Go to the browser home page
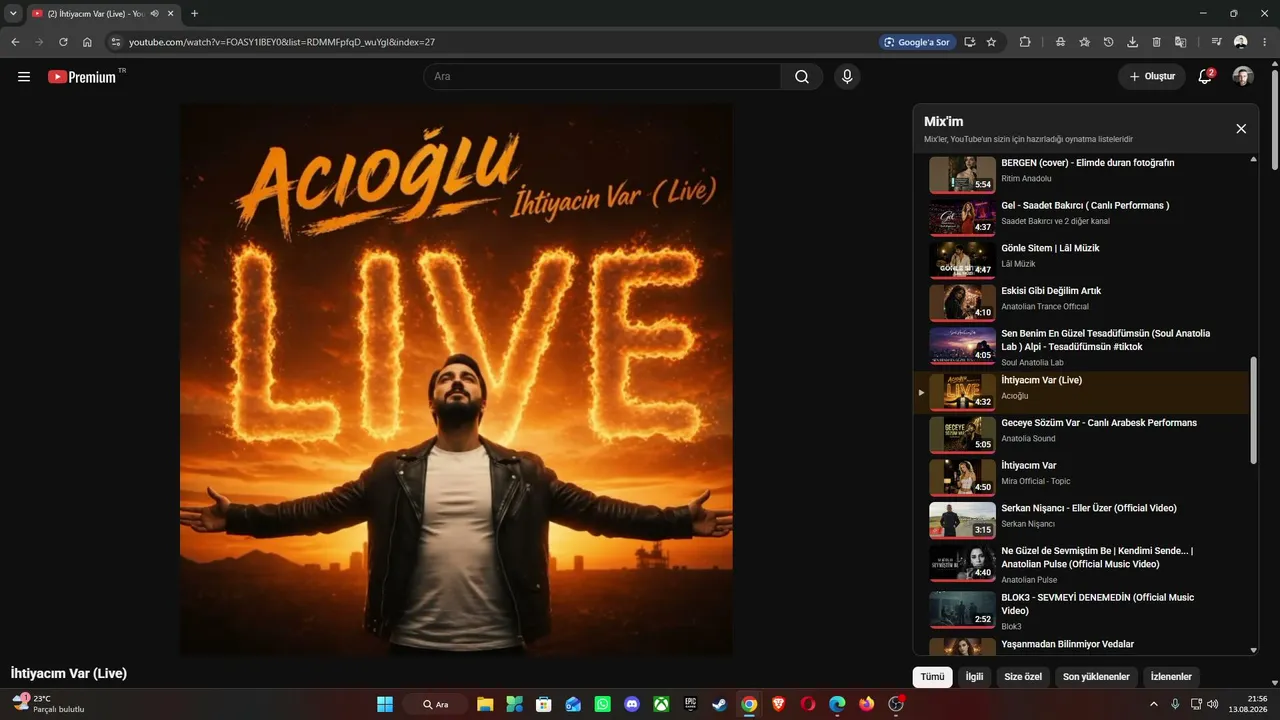Viewport: 1280px width, 720px height. (x=88, y=42)
